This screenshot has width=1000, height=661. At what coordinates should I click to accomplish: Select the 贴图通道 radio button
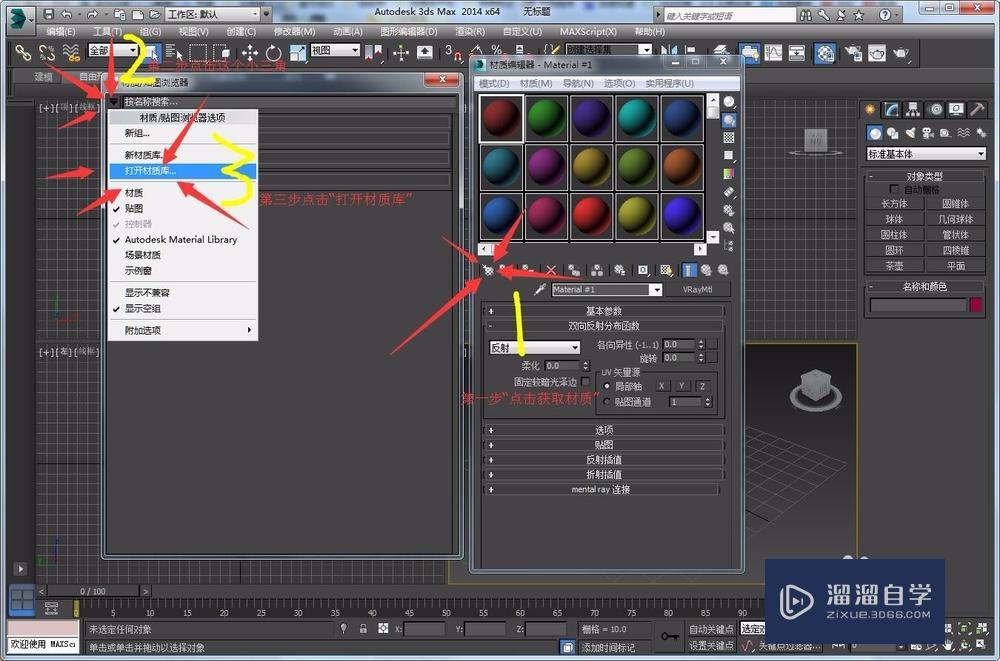(x=607, y=402)
